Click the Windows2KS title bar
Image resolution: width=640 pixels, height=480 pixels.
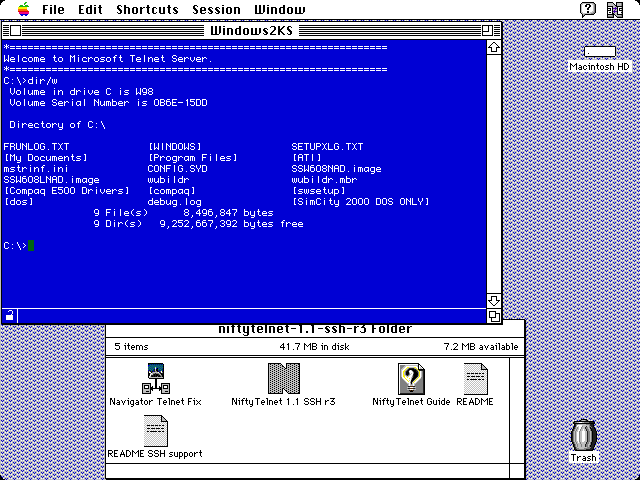251,31
